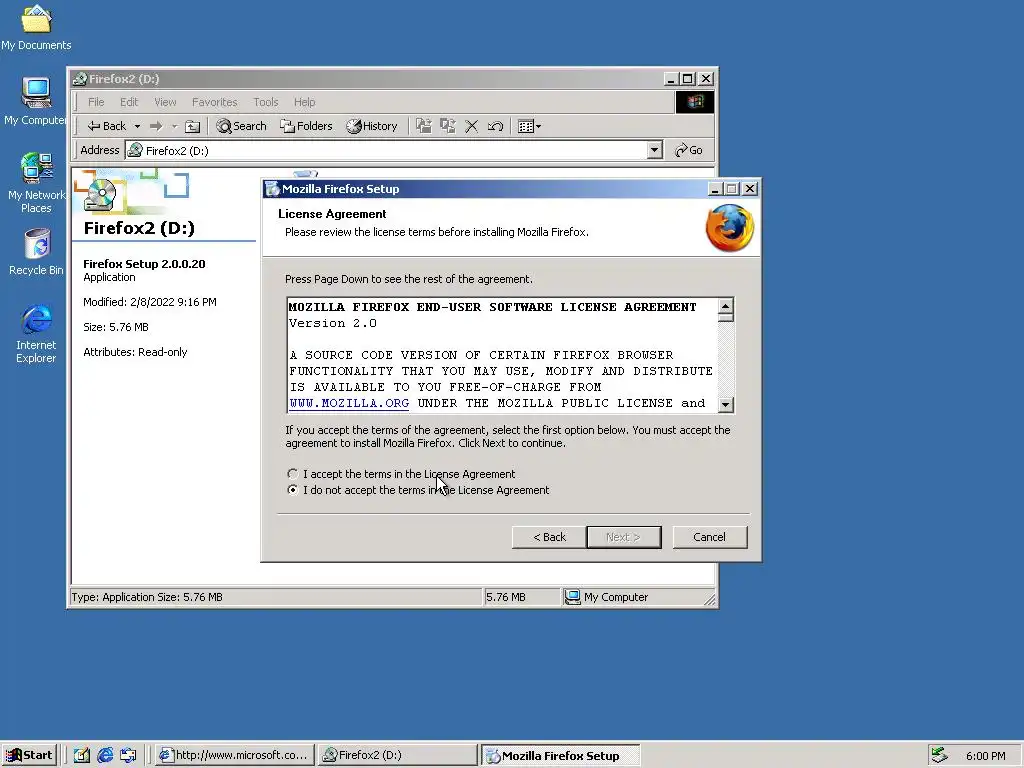Click Internet Explorer quick launch icon
The width and height of the screenshot is (1024, 768).
click(105, 755)
